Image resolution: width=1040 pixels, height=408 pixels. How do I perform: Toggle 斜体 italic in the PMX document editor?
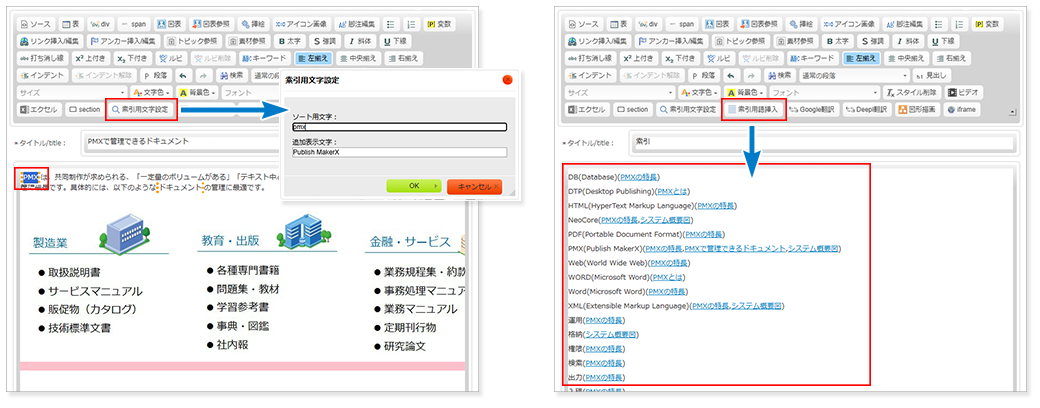coord(362,41)
